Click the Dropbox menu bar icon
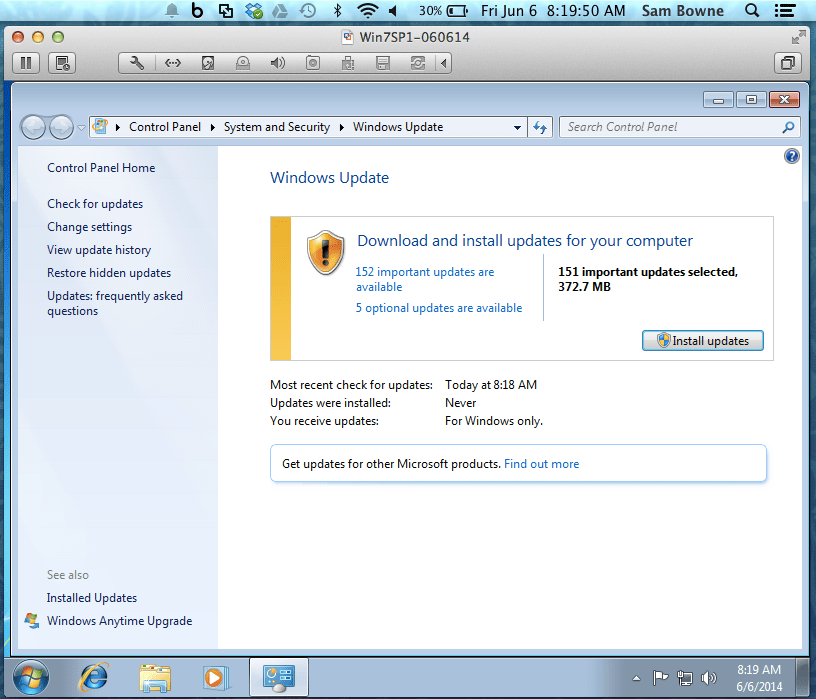 [254, 10]
